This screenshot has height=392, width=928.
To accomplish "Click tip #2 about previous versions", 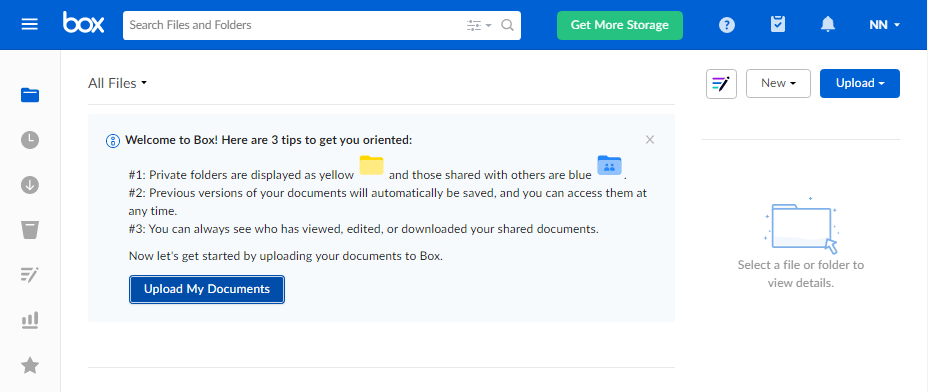I will (x=388, y=202).
